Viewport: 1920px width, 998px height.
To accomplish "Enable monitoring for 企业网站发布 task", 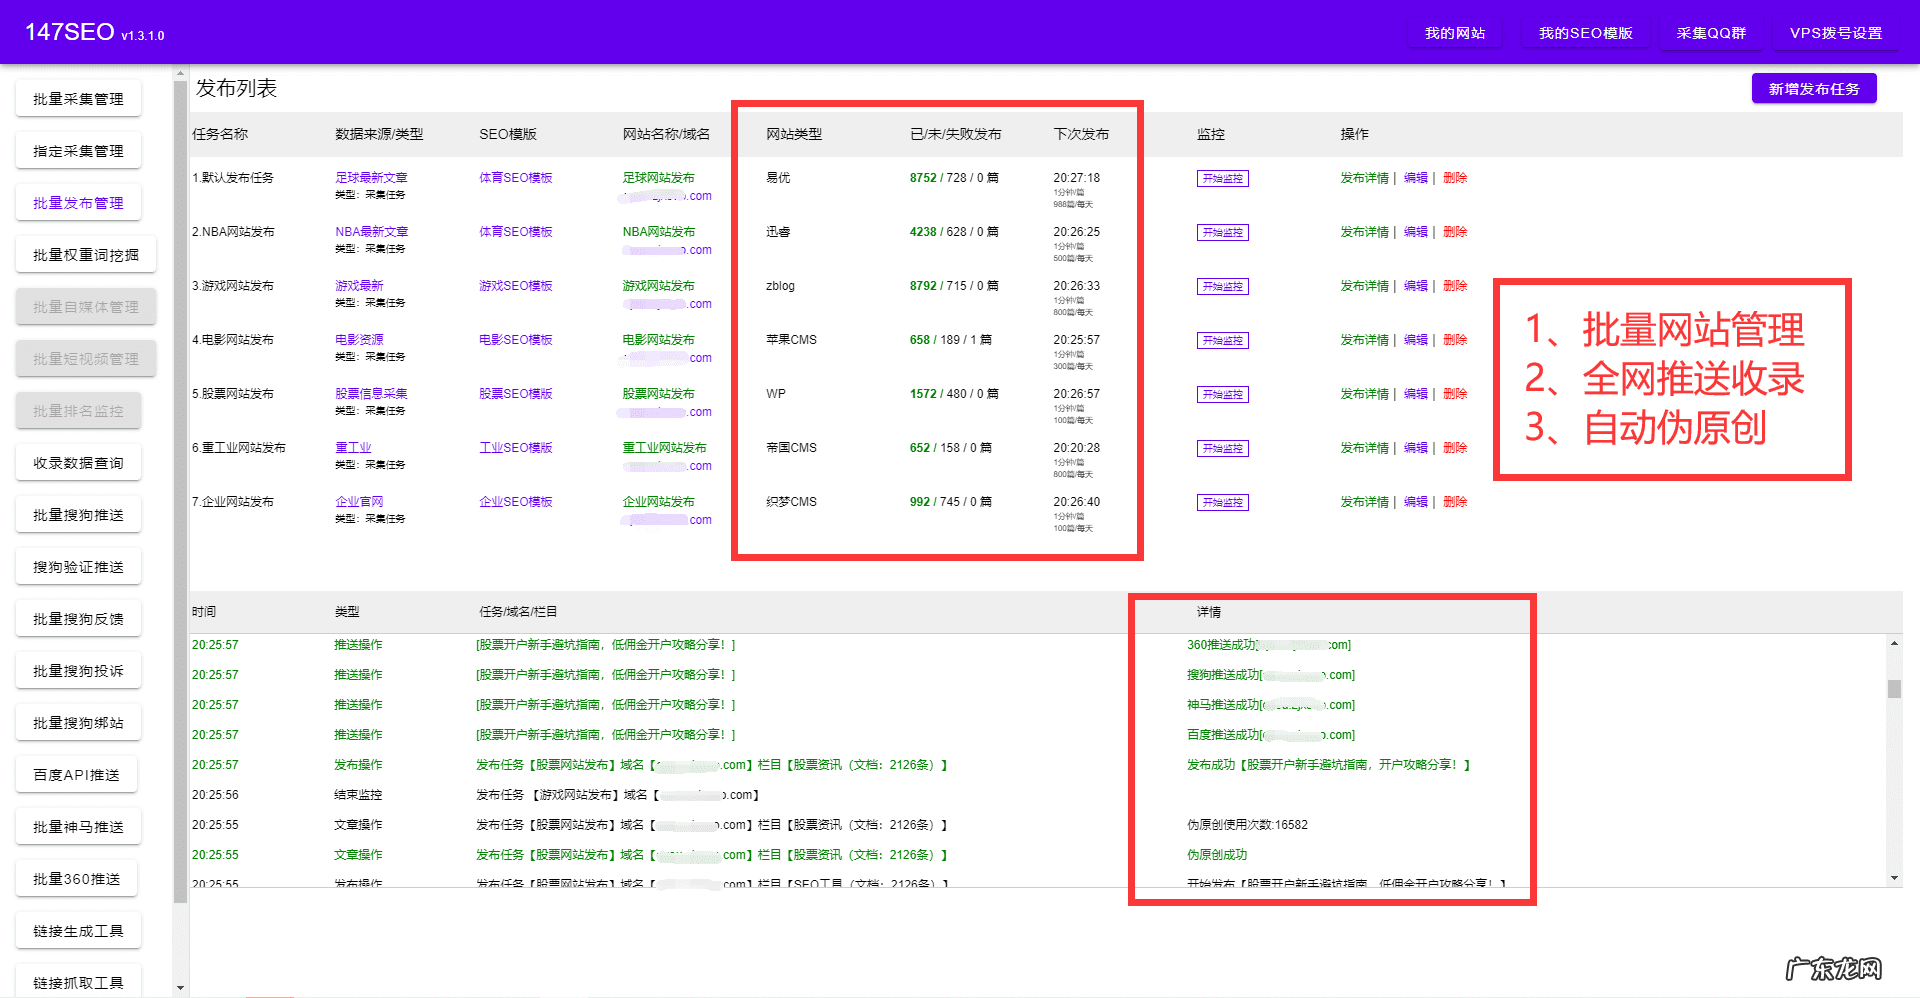I will (1222, 503).
